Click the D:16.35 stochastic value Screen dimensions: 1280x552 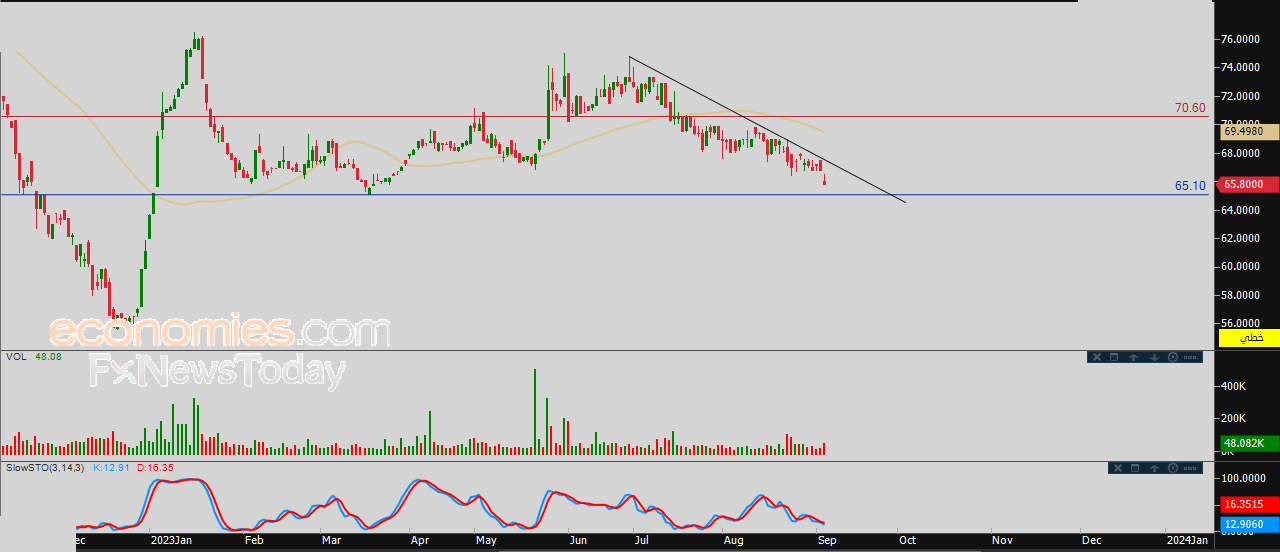tap(155, 467)
